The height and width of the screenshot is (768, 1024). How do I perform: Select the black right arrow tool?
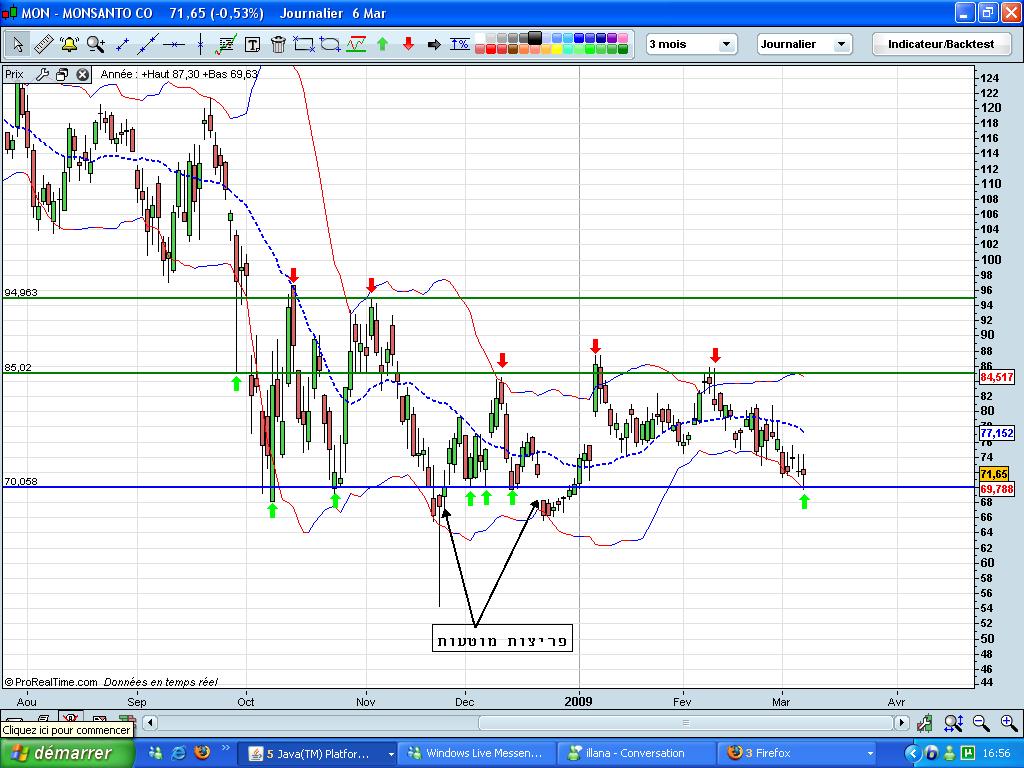click(x=434, y=44)
